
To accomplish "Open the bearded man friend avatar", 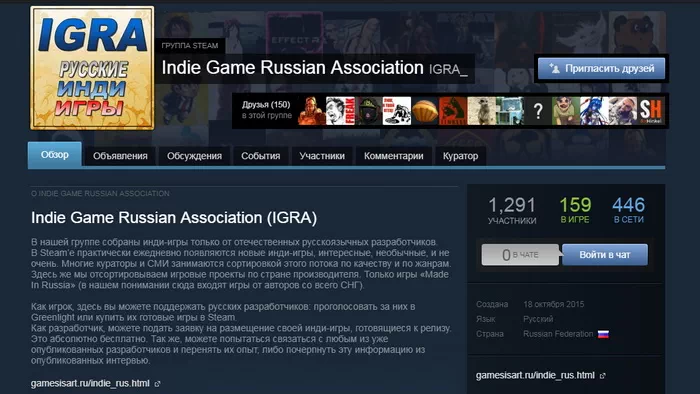I will 623,111.
